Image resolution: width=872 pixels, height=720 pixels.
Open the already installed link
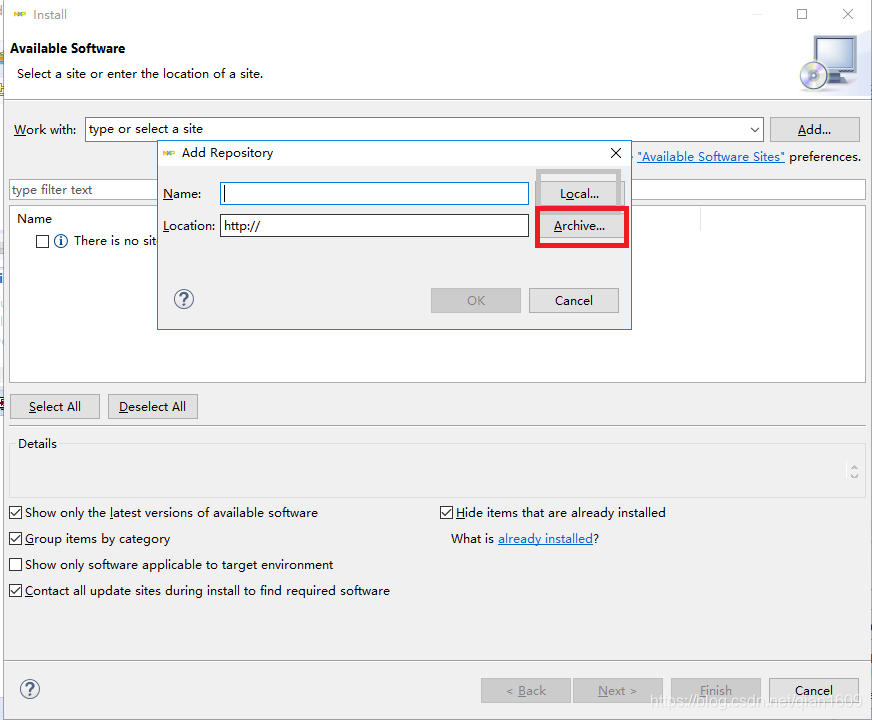pos(545,539)
